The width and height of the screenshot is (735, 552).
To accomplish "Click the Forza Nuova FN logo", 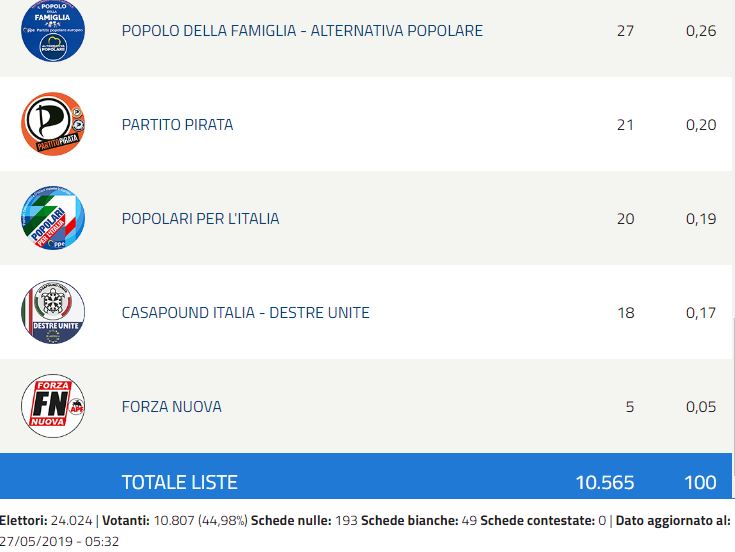I will tap(53, 406).
